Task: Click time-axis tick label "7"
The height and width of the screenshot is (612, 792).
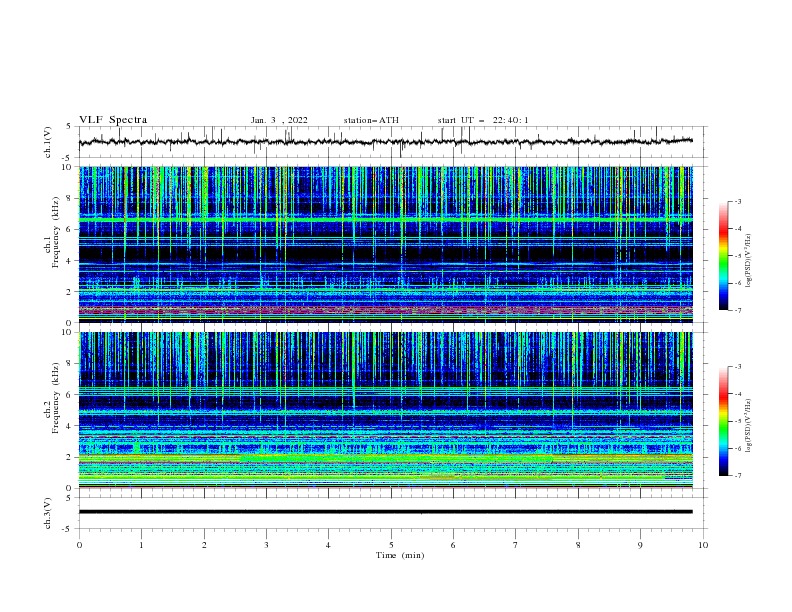Action: (516, 545)
